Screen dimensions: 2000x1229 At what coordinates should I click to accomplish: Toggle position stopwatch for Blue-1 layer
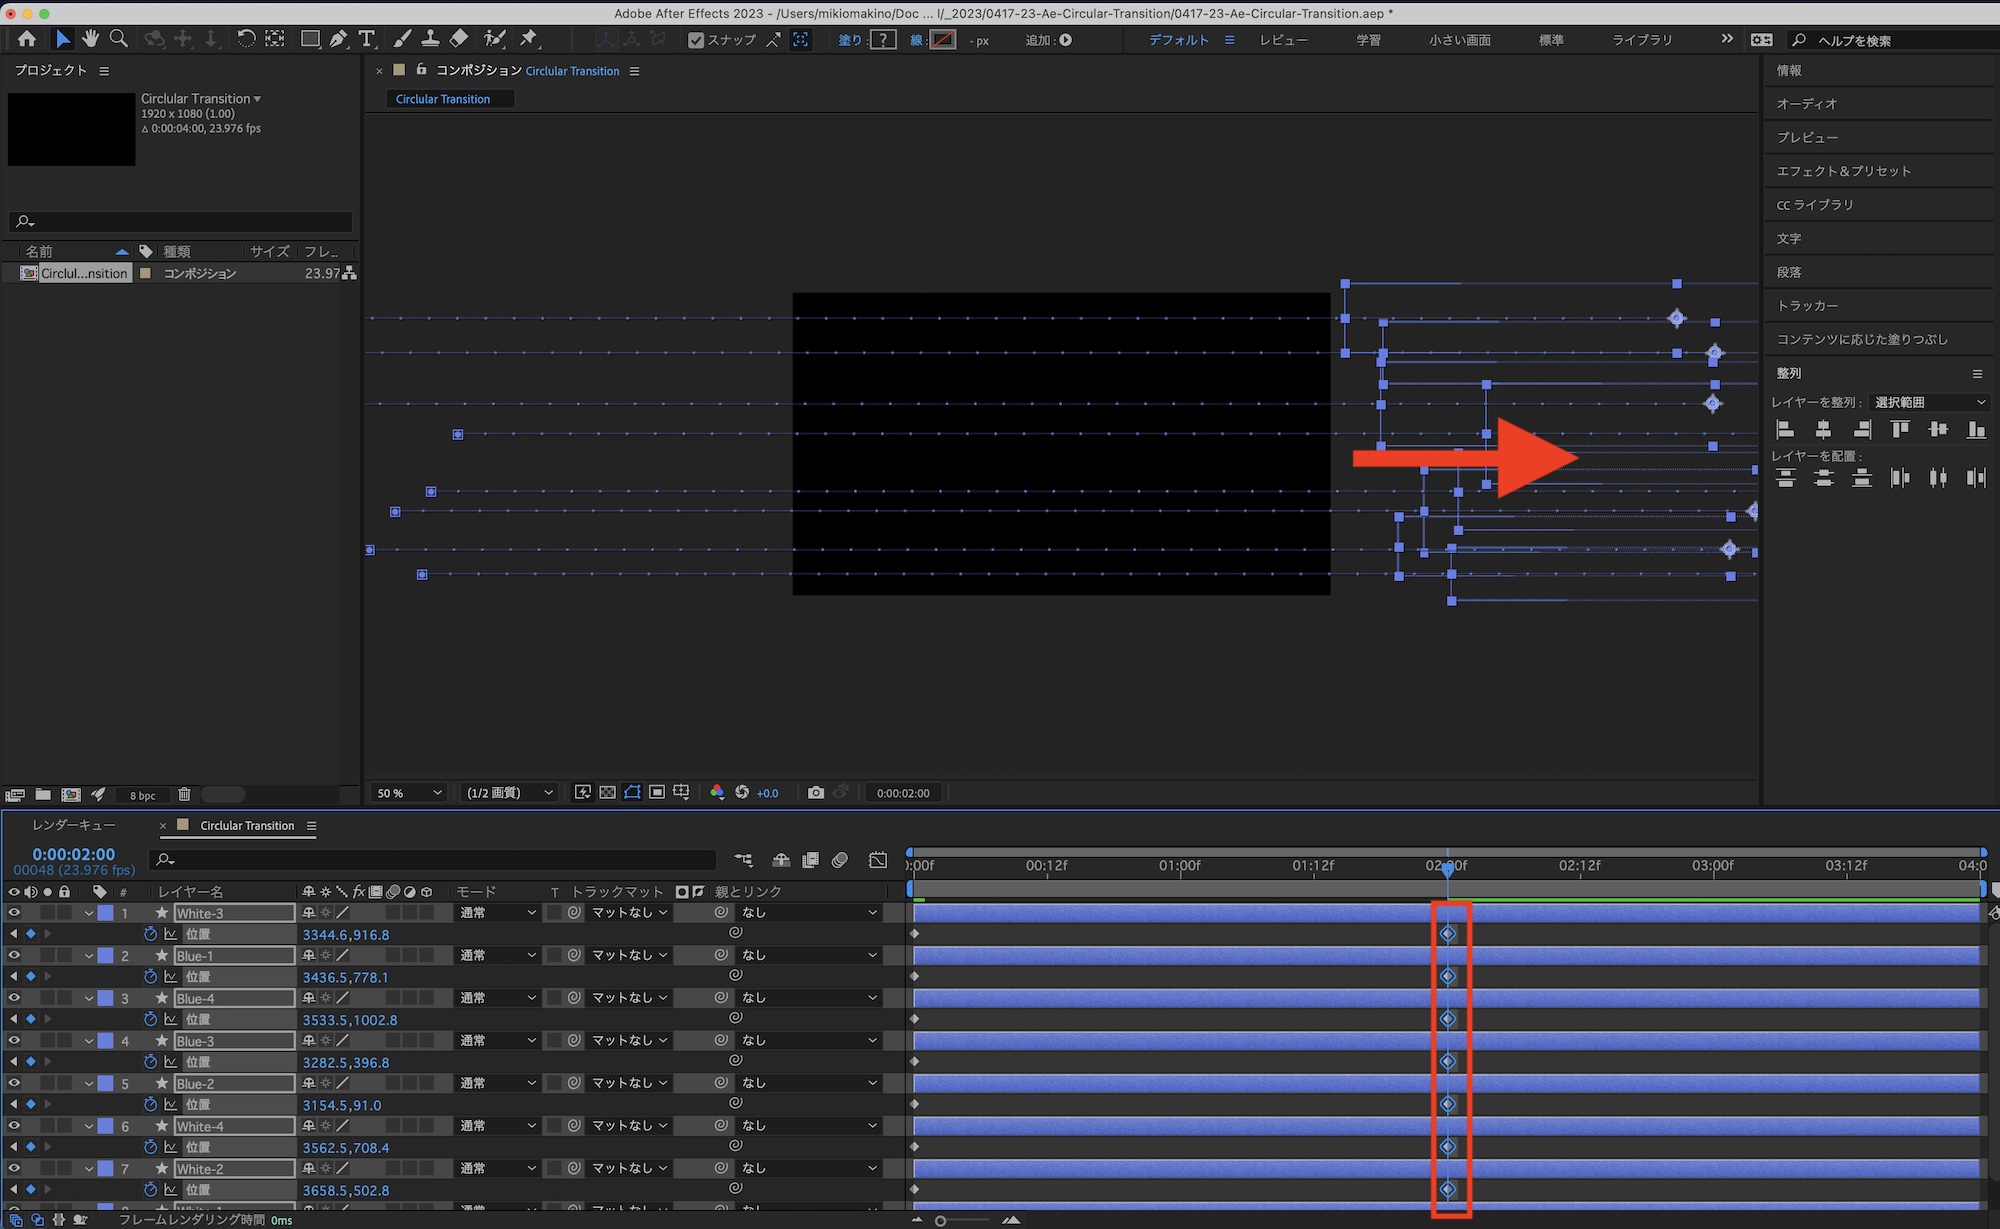150,976
